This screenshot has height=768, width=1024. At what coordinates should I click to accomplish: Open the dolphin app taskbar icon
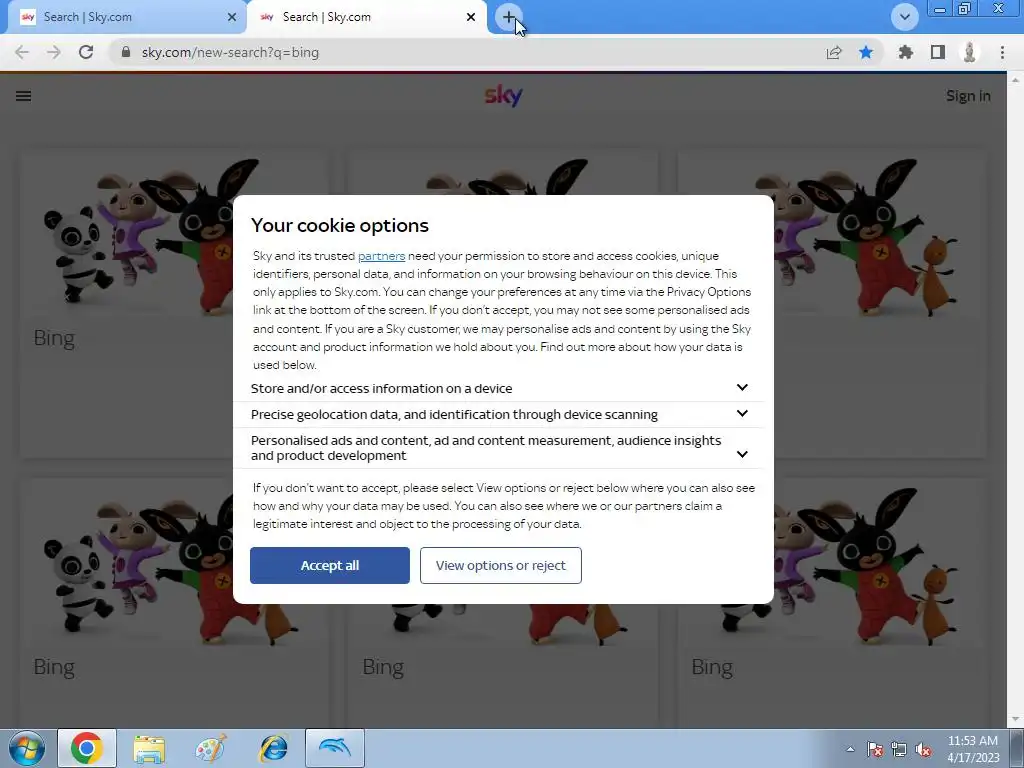[335, 748]
